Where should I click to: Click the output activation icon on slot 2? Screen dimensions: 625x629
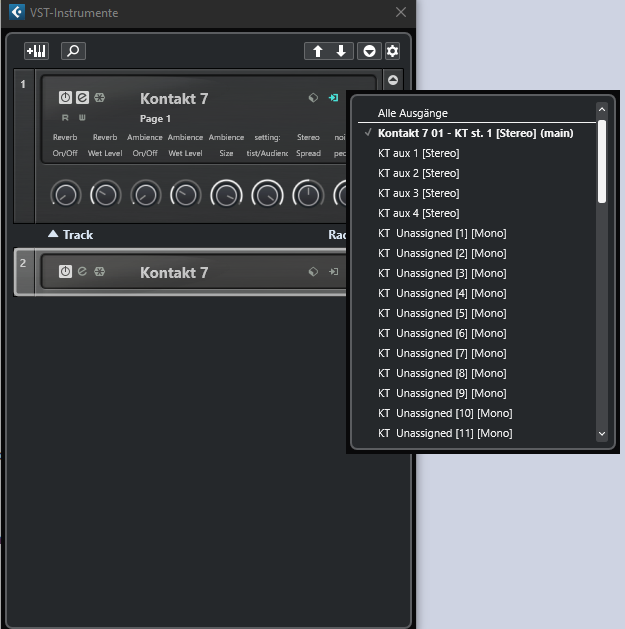point(334,271)
